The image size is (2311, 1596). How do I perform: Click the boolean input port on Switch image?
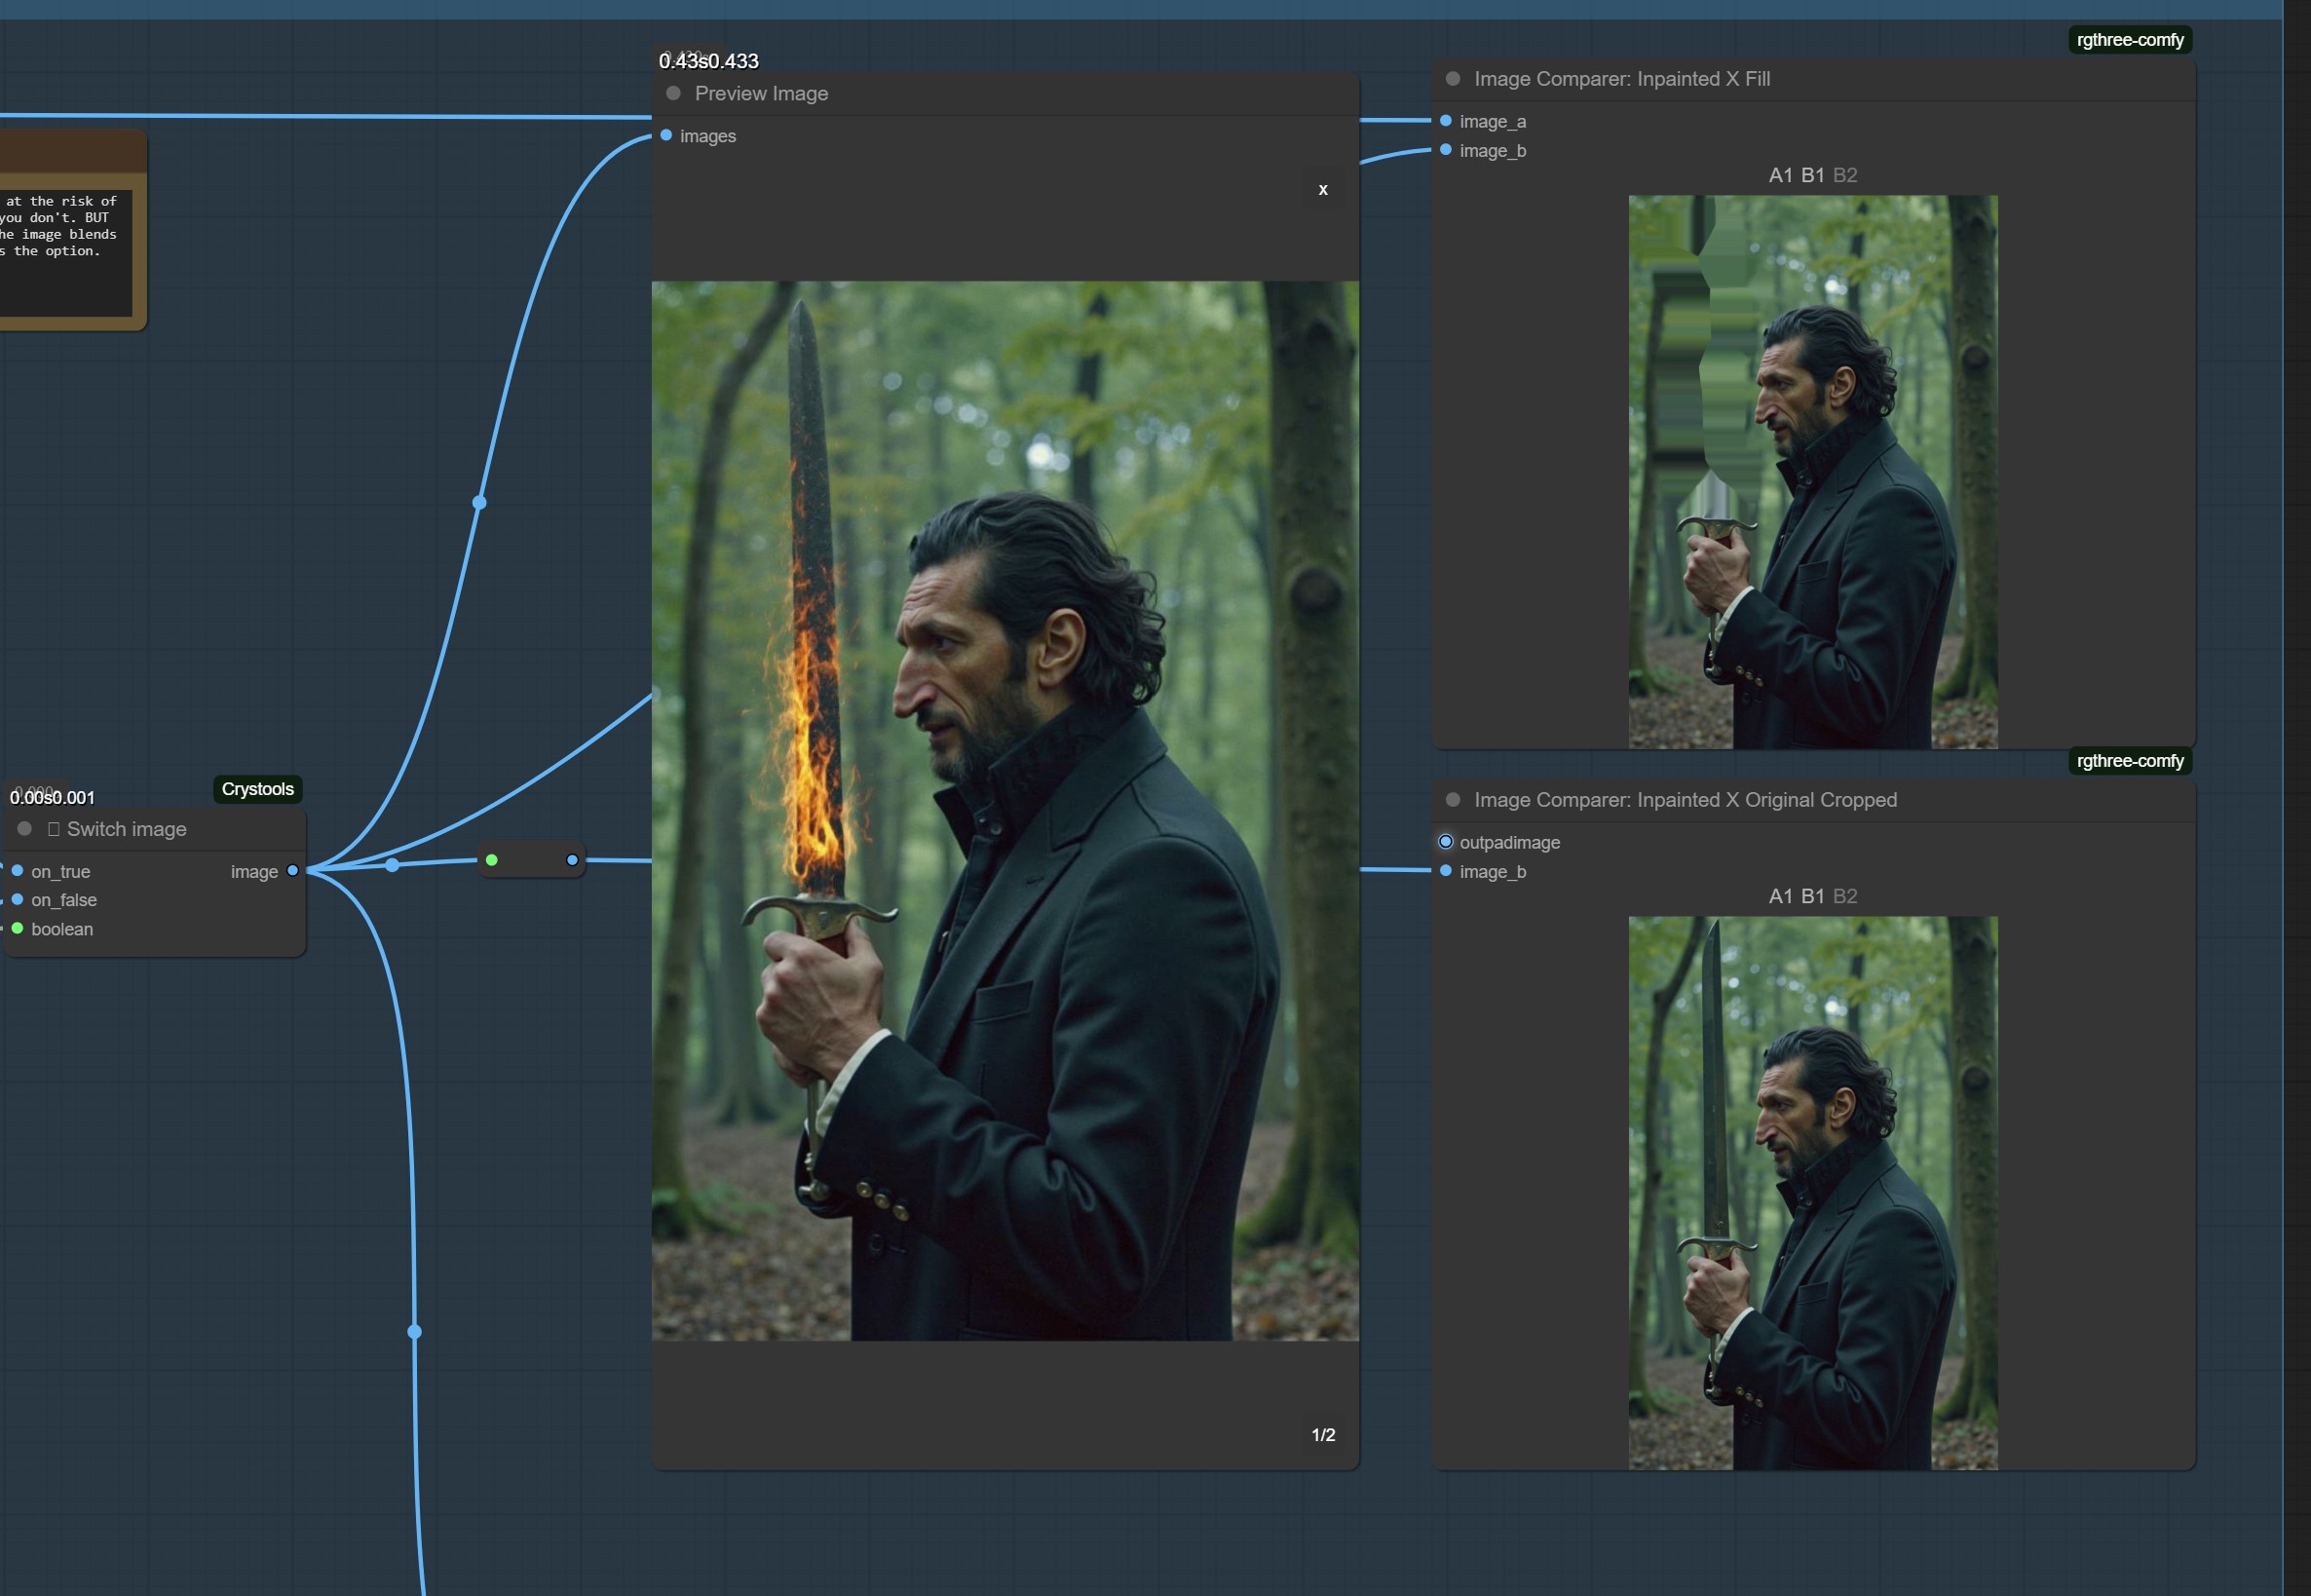pyautogui.click(x=17, y=928)
